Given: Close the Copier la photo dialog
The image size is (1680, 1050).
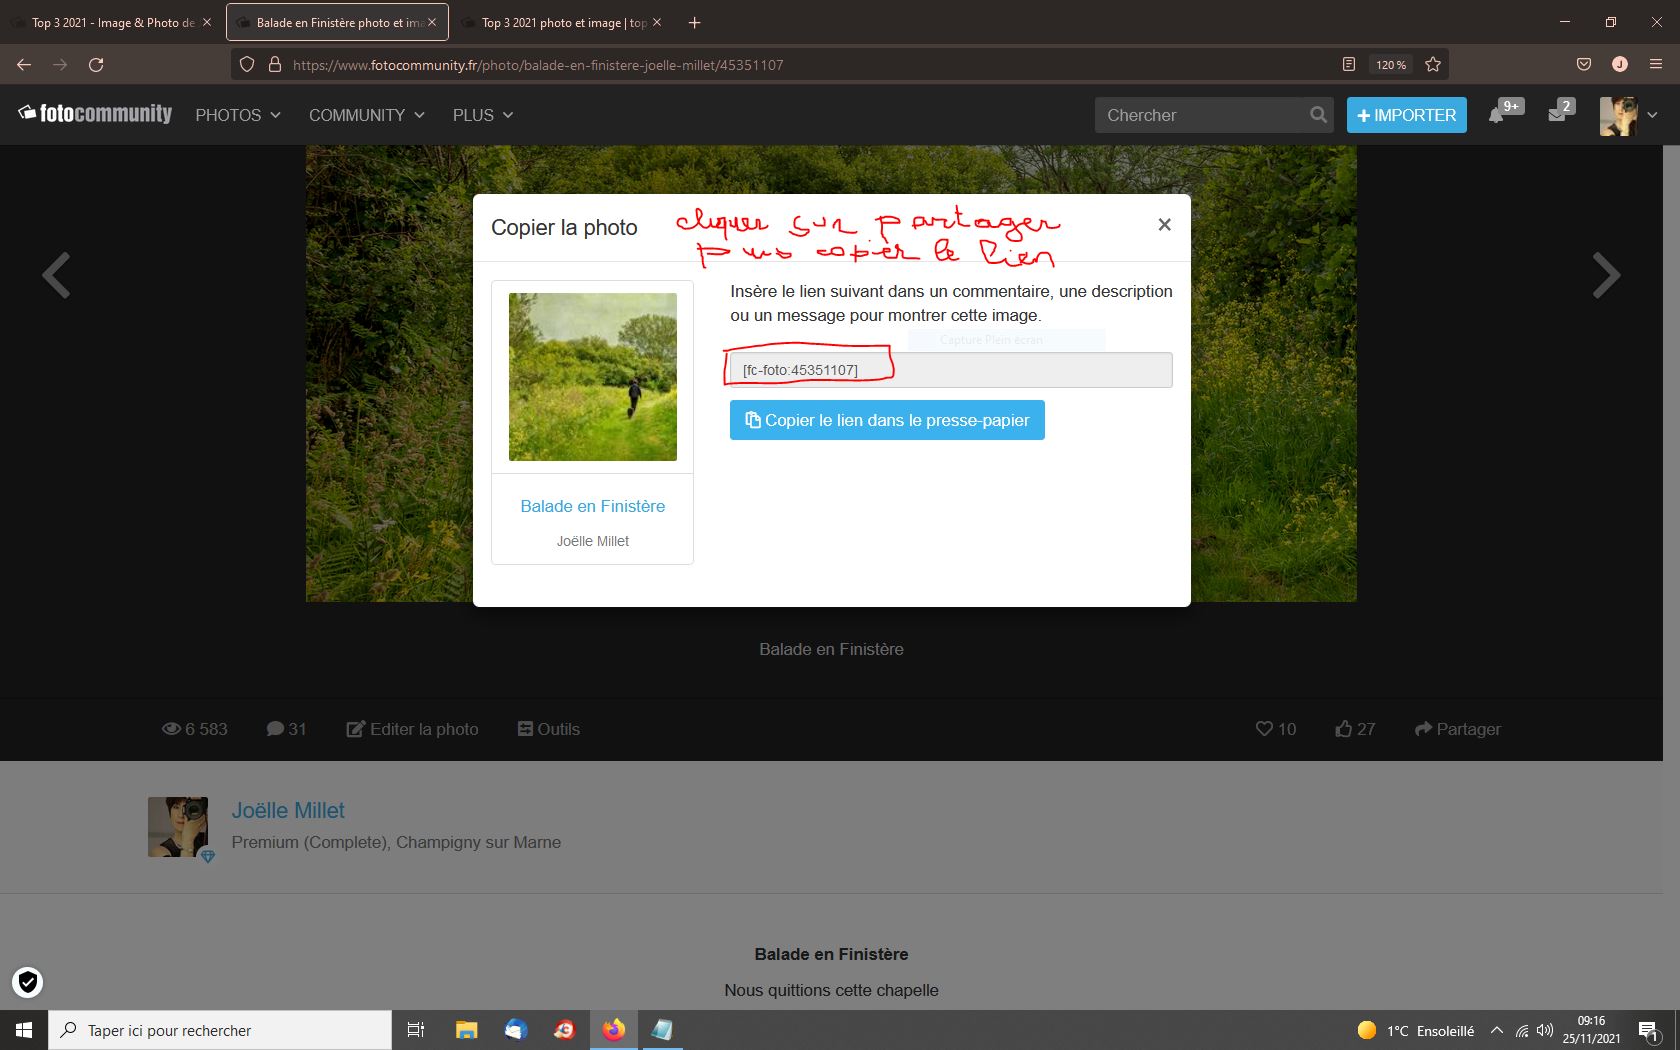Looking at the screenshot, I should tap(1164, 225).
